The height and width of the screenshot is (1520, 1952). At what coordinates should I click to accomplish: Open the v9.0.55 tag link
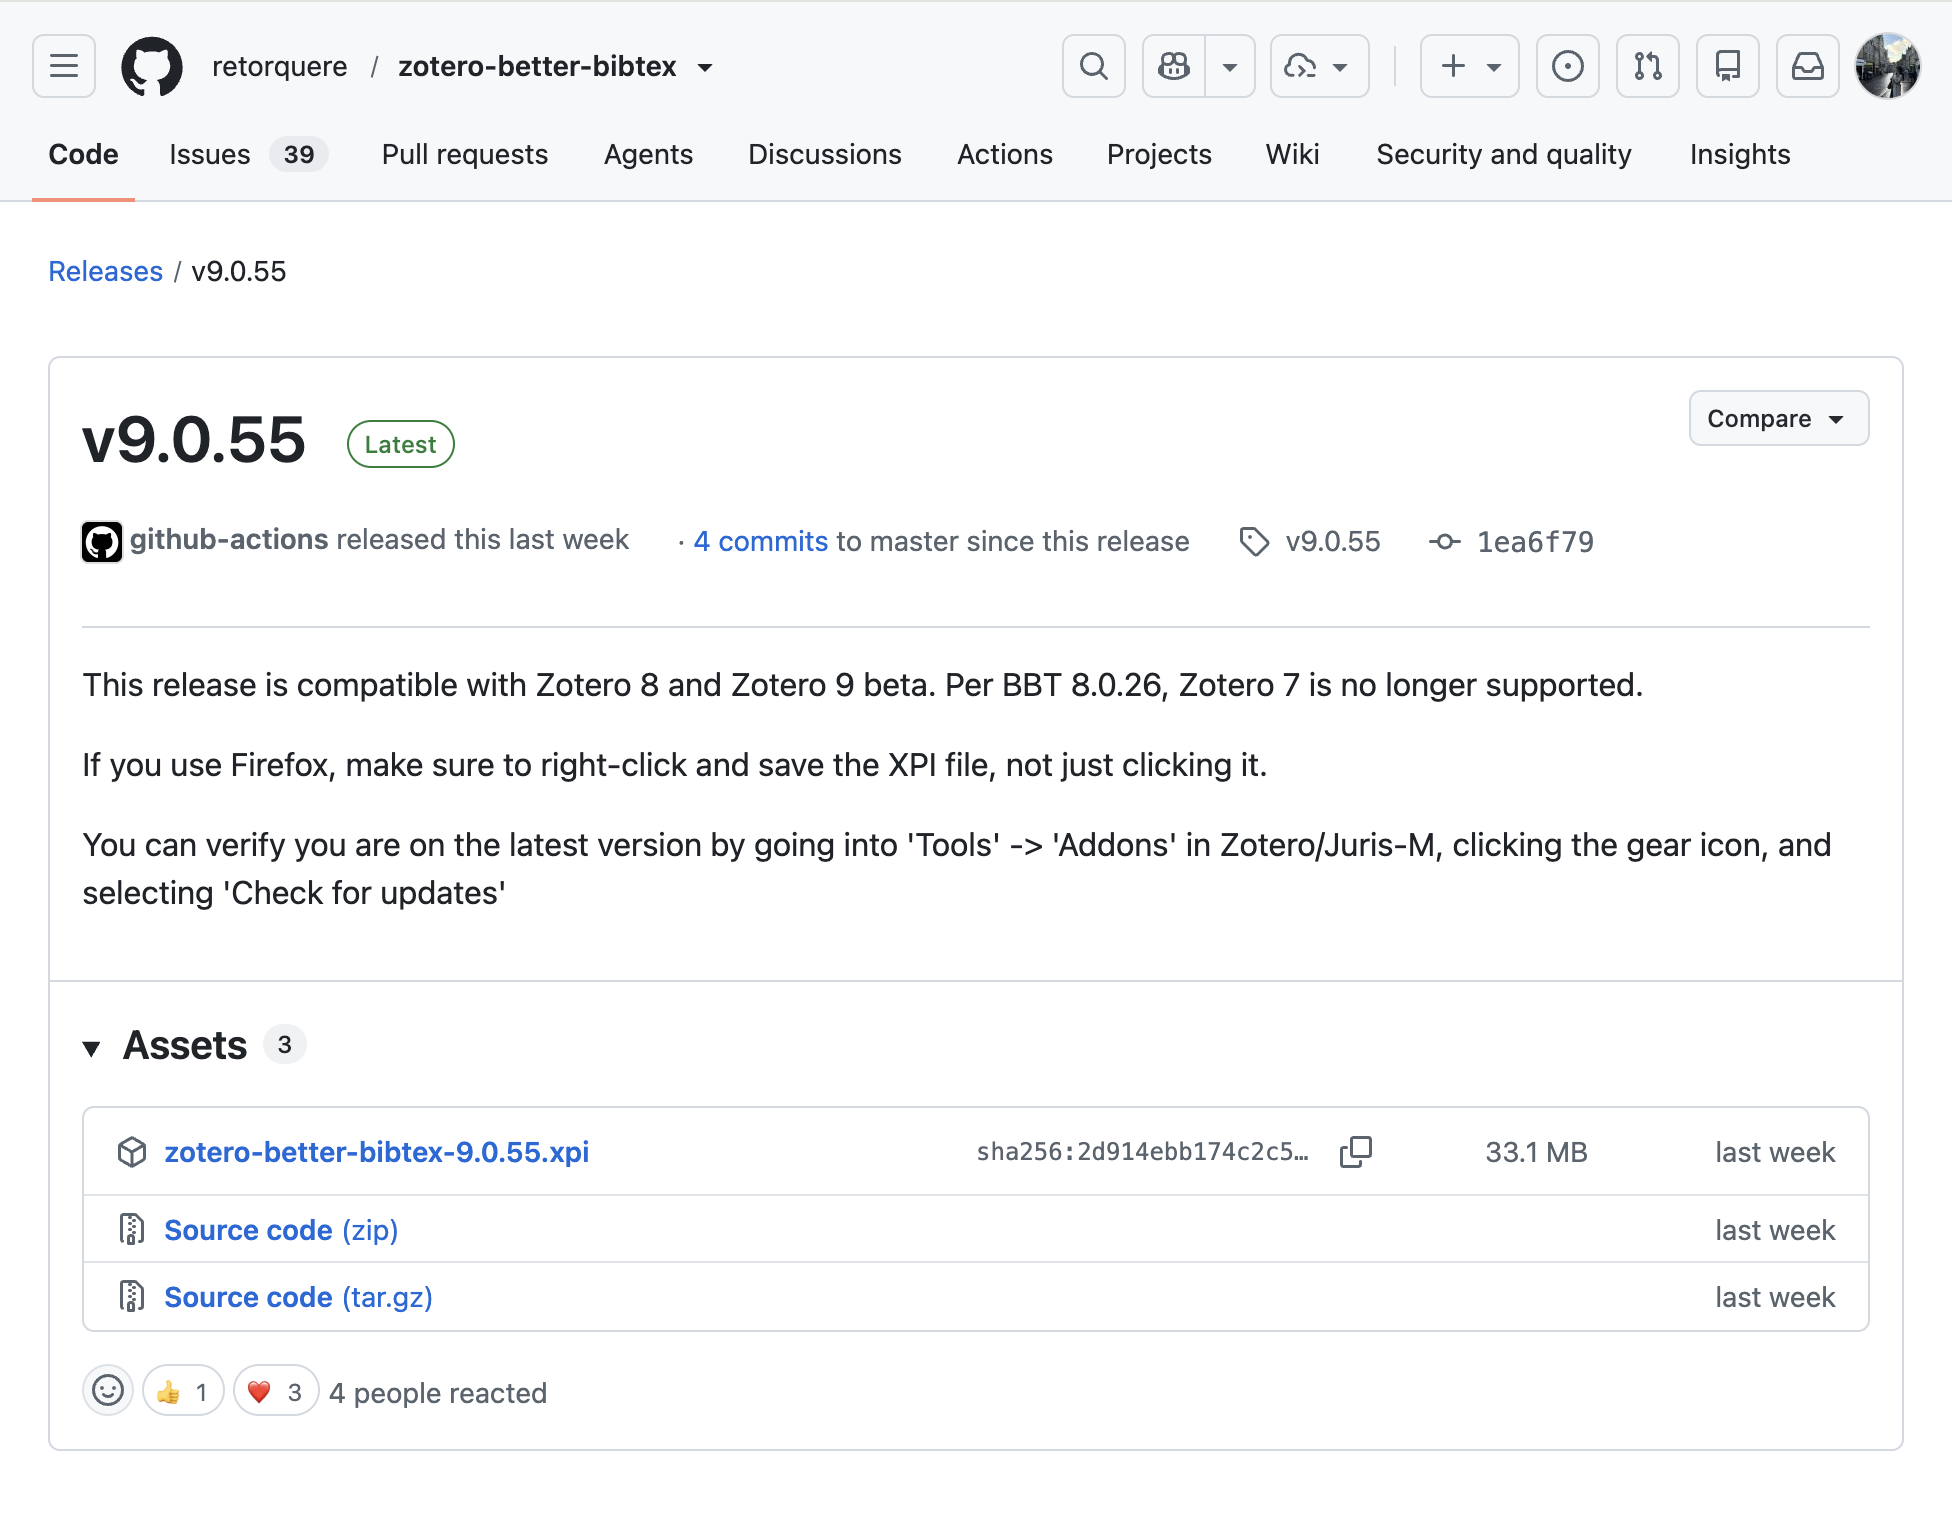[1333, 541]
